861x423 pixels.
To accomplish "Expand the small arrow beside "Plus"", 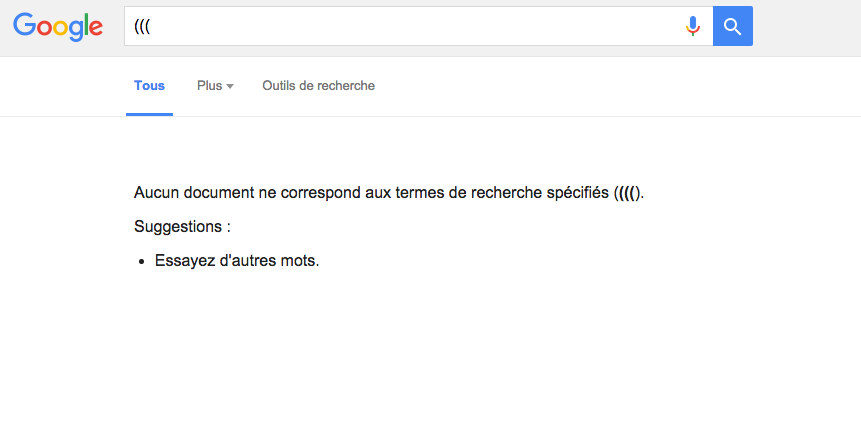I will (x=230, y=87).
